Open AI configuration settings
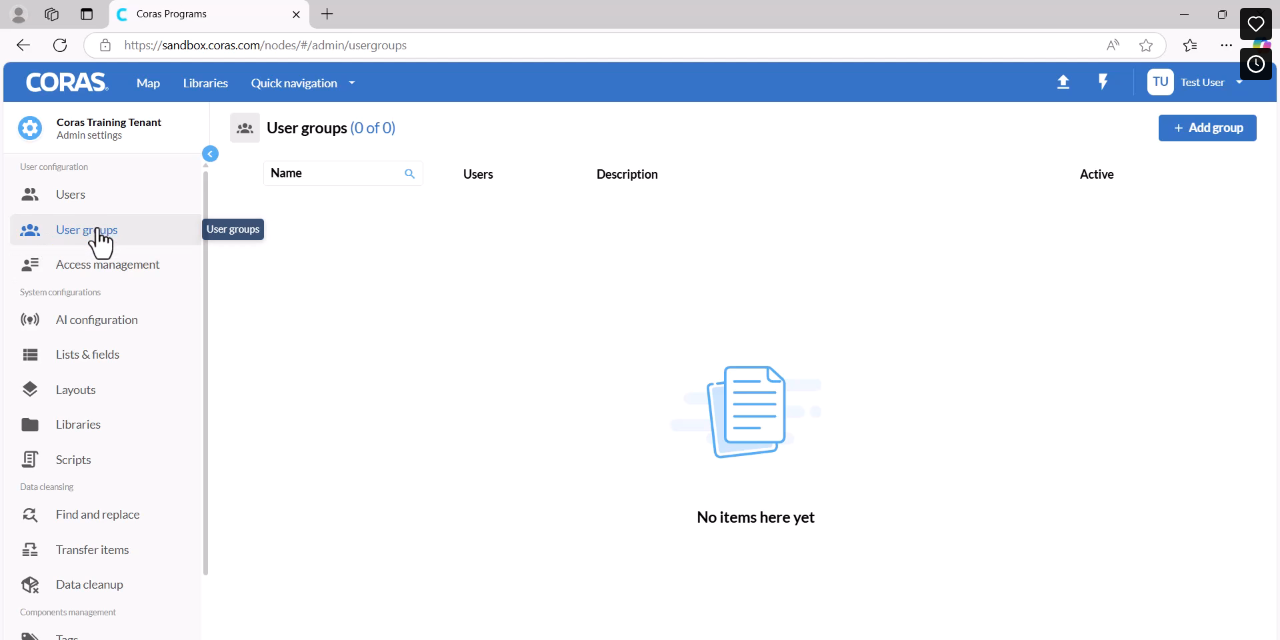This screenshot has width=1280, height=640. coord(96,320)
